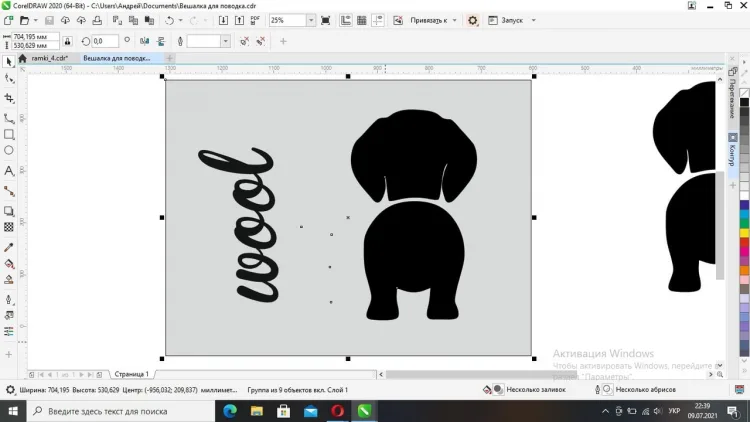Click the Несколько абрисов outline indicator
This screenshot has height=422, width=750.
point(635,389)
